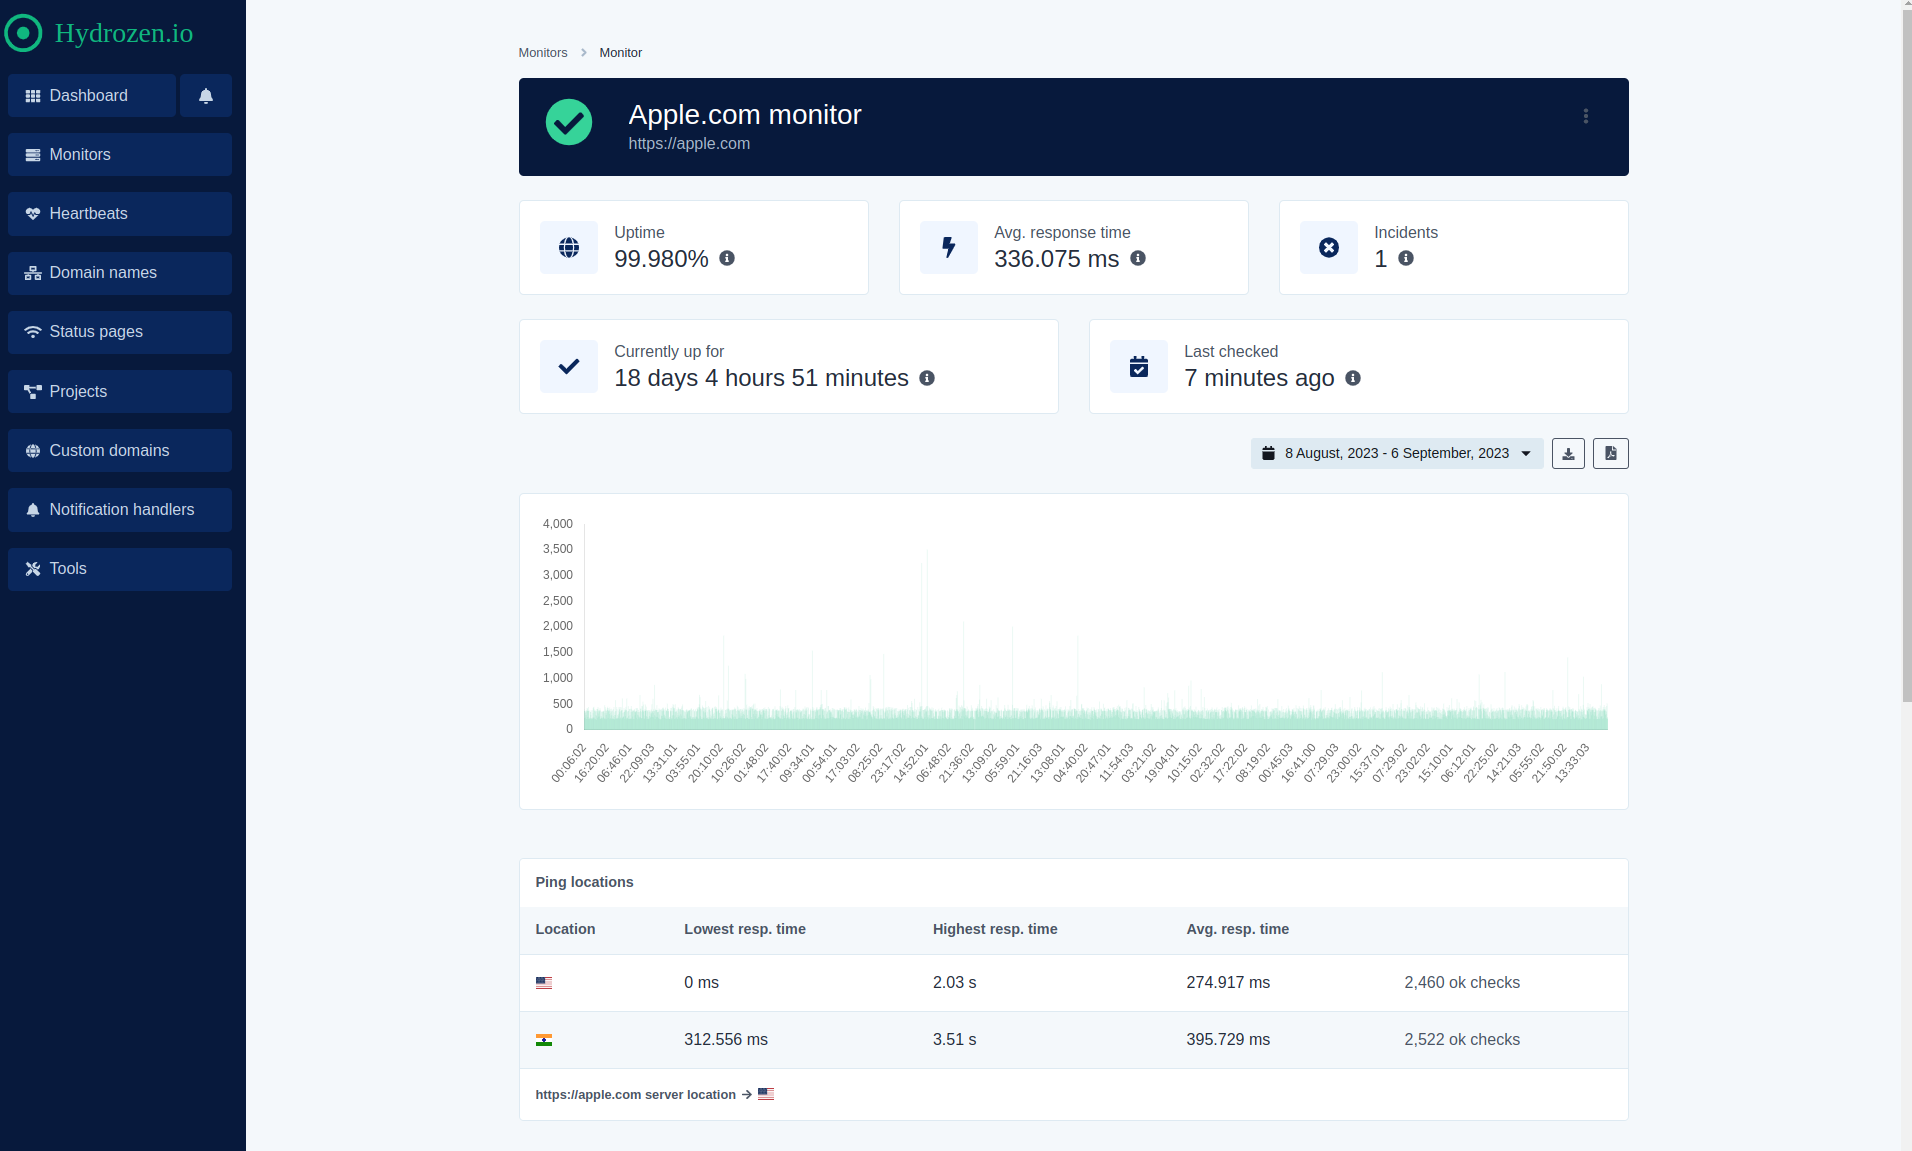Open Notification handlers page

click(120, 510)
